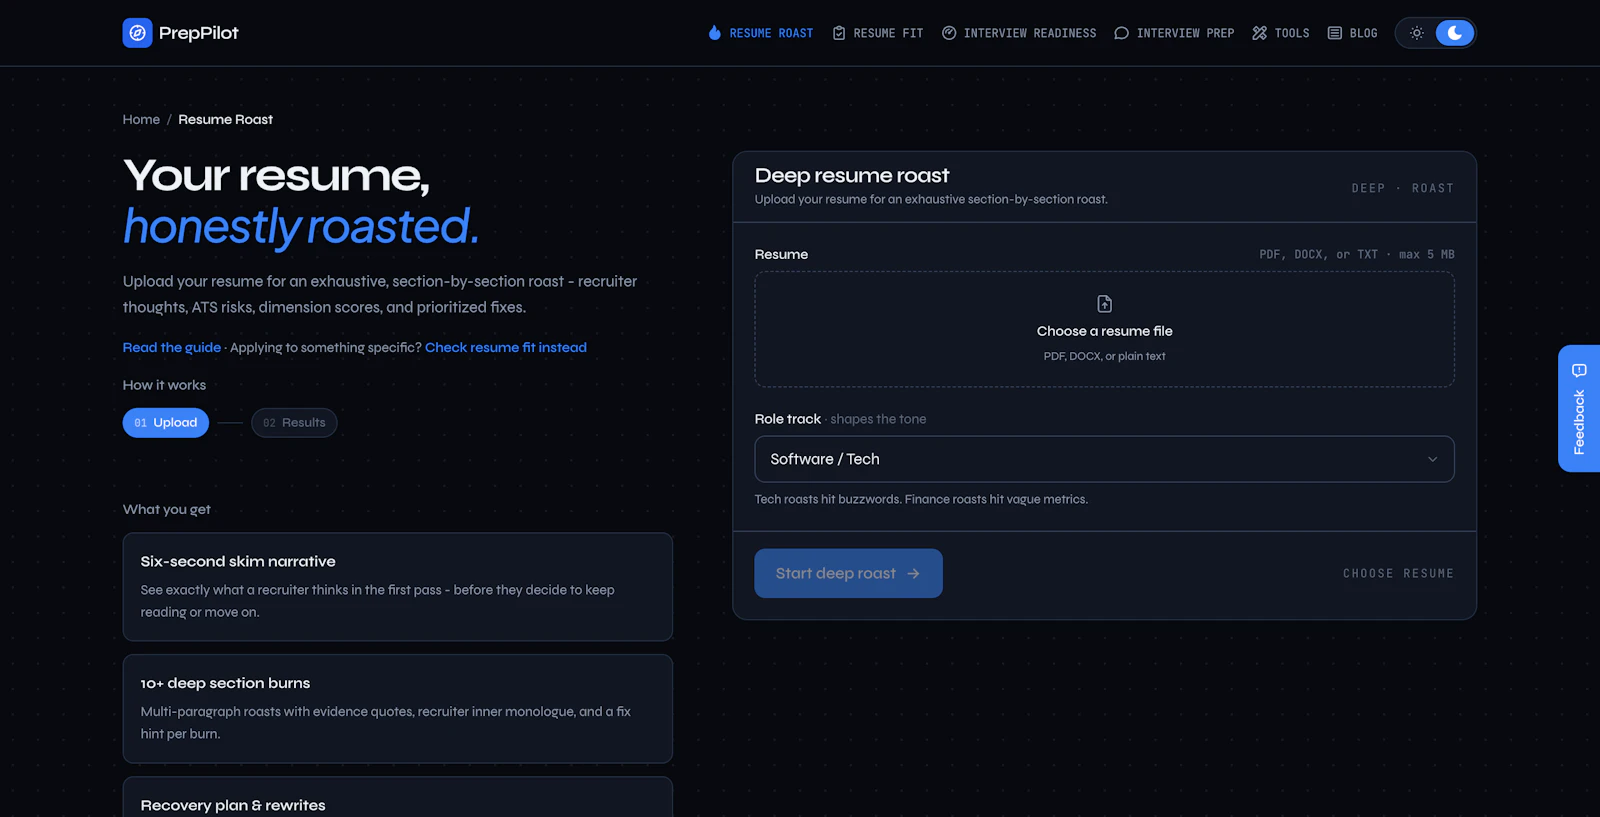Click CHOOSE RESUME status text
The width and height of the screenshot is (1600, 817).
(x=1398, y=574)
